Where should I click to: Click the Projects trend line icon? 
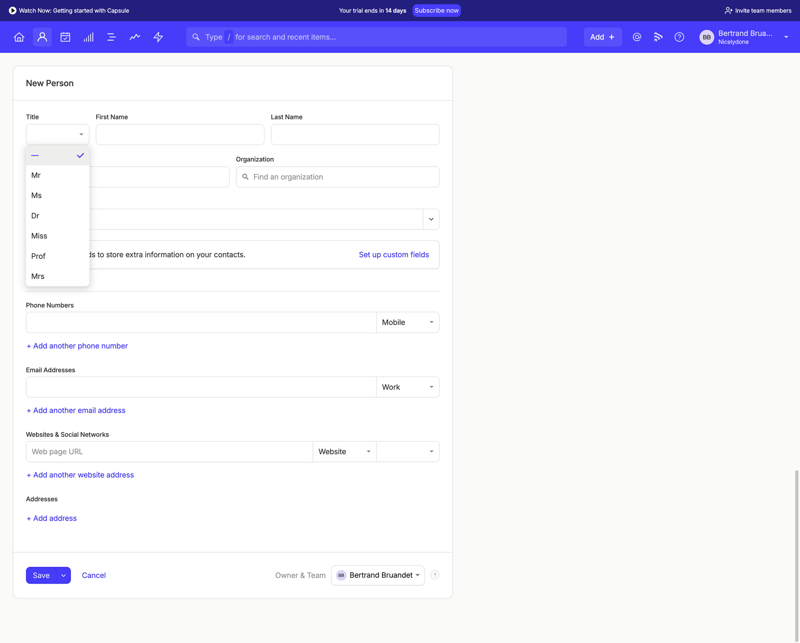click(134, 37)
